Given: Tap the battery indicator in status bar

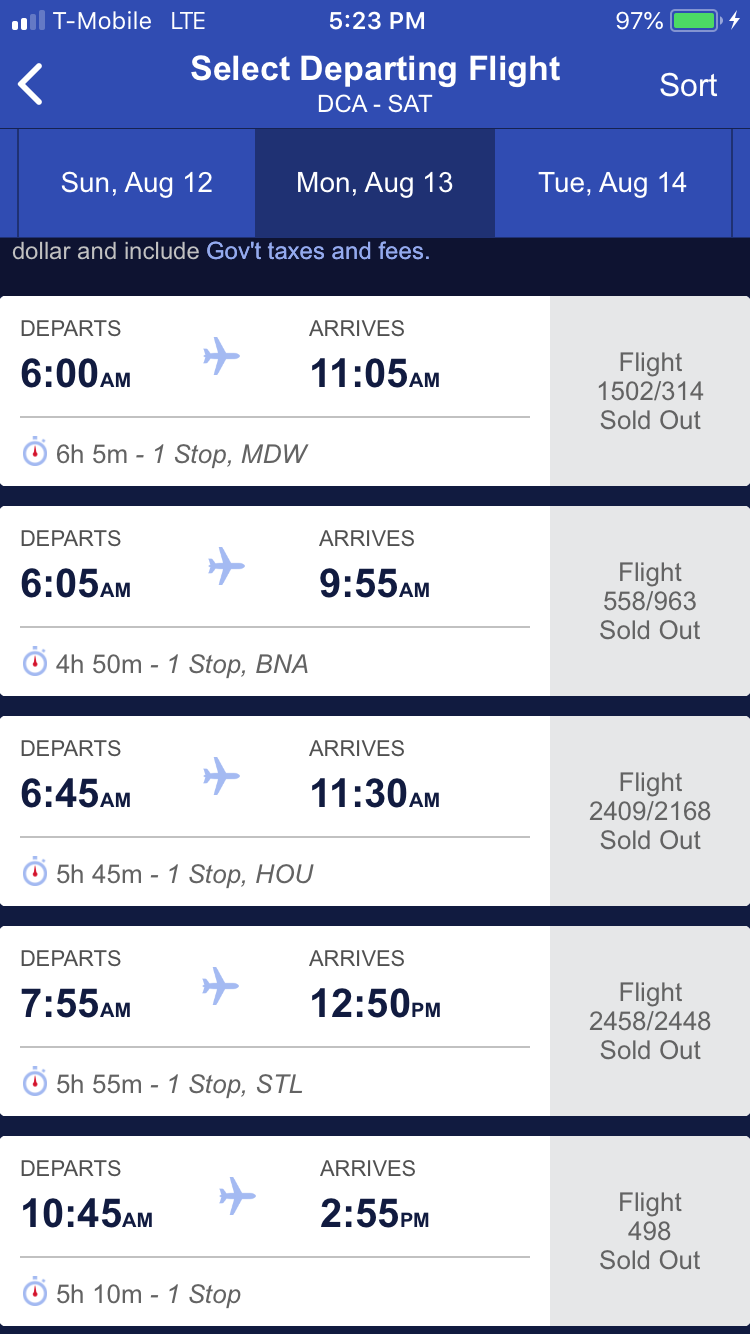Looking at the screenshot, I should pyautogui.click(x=696, y=21).
